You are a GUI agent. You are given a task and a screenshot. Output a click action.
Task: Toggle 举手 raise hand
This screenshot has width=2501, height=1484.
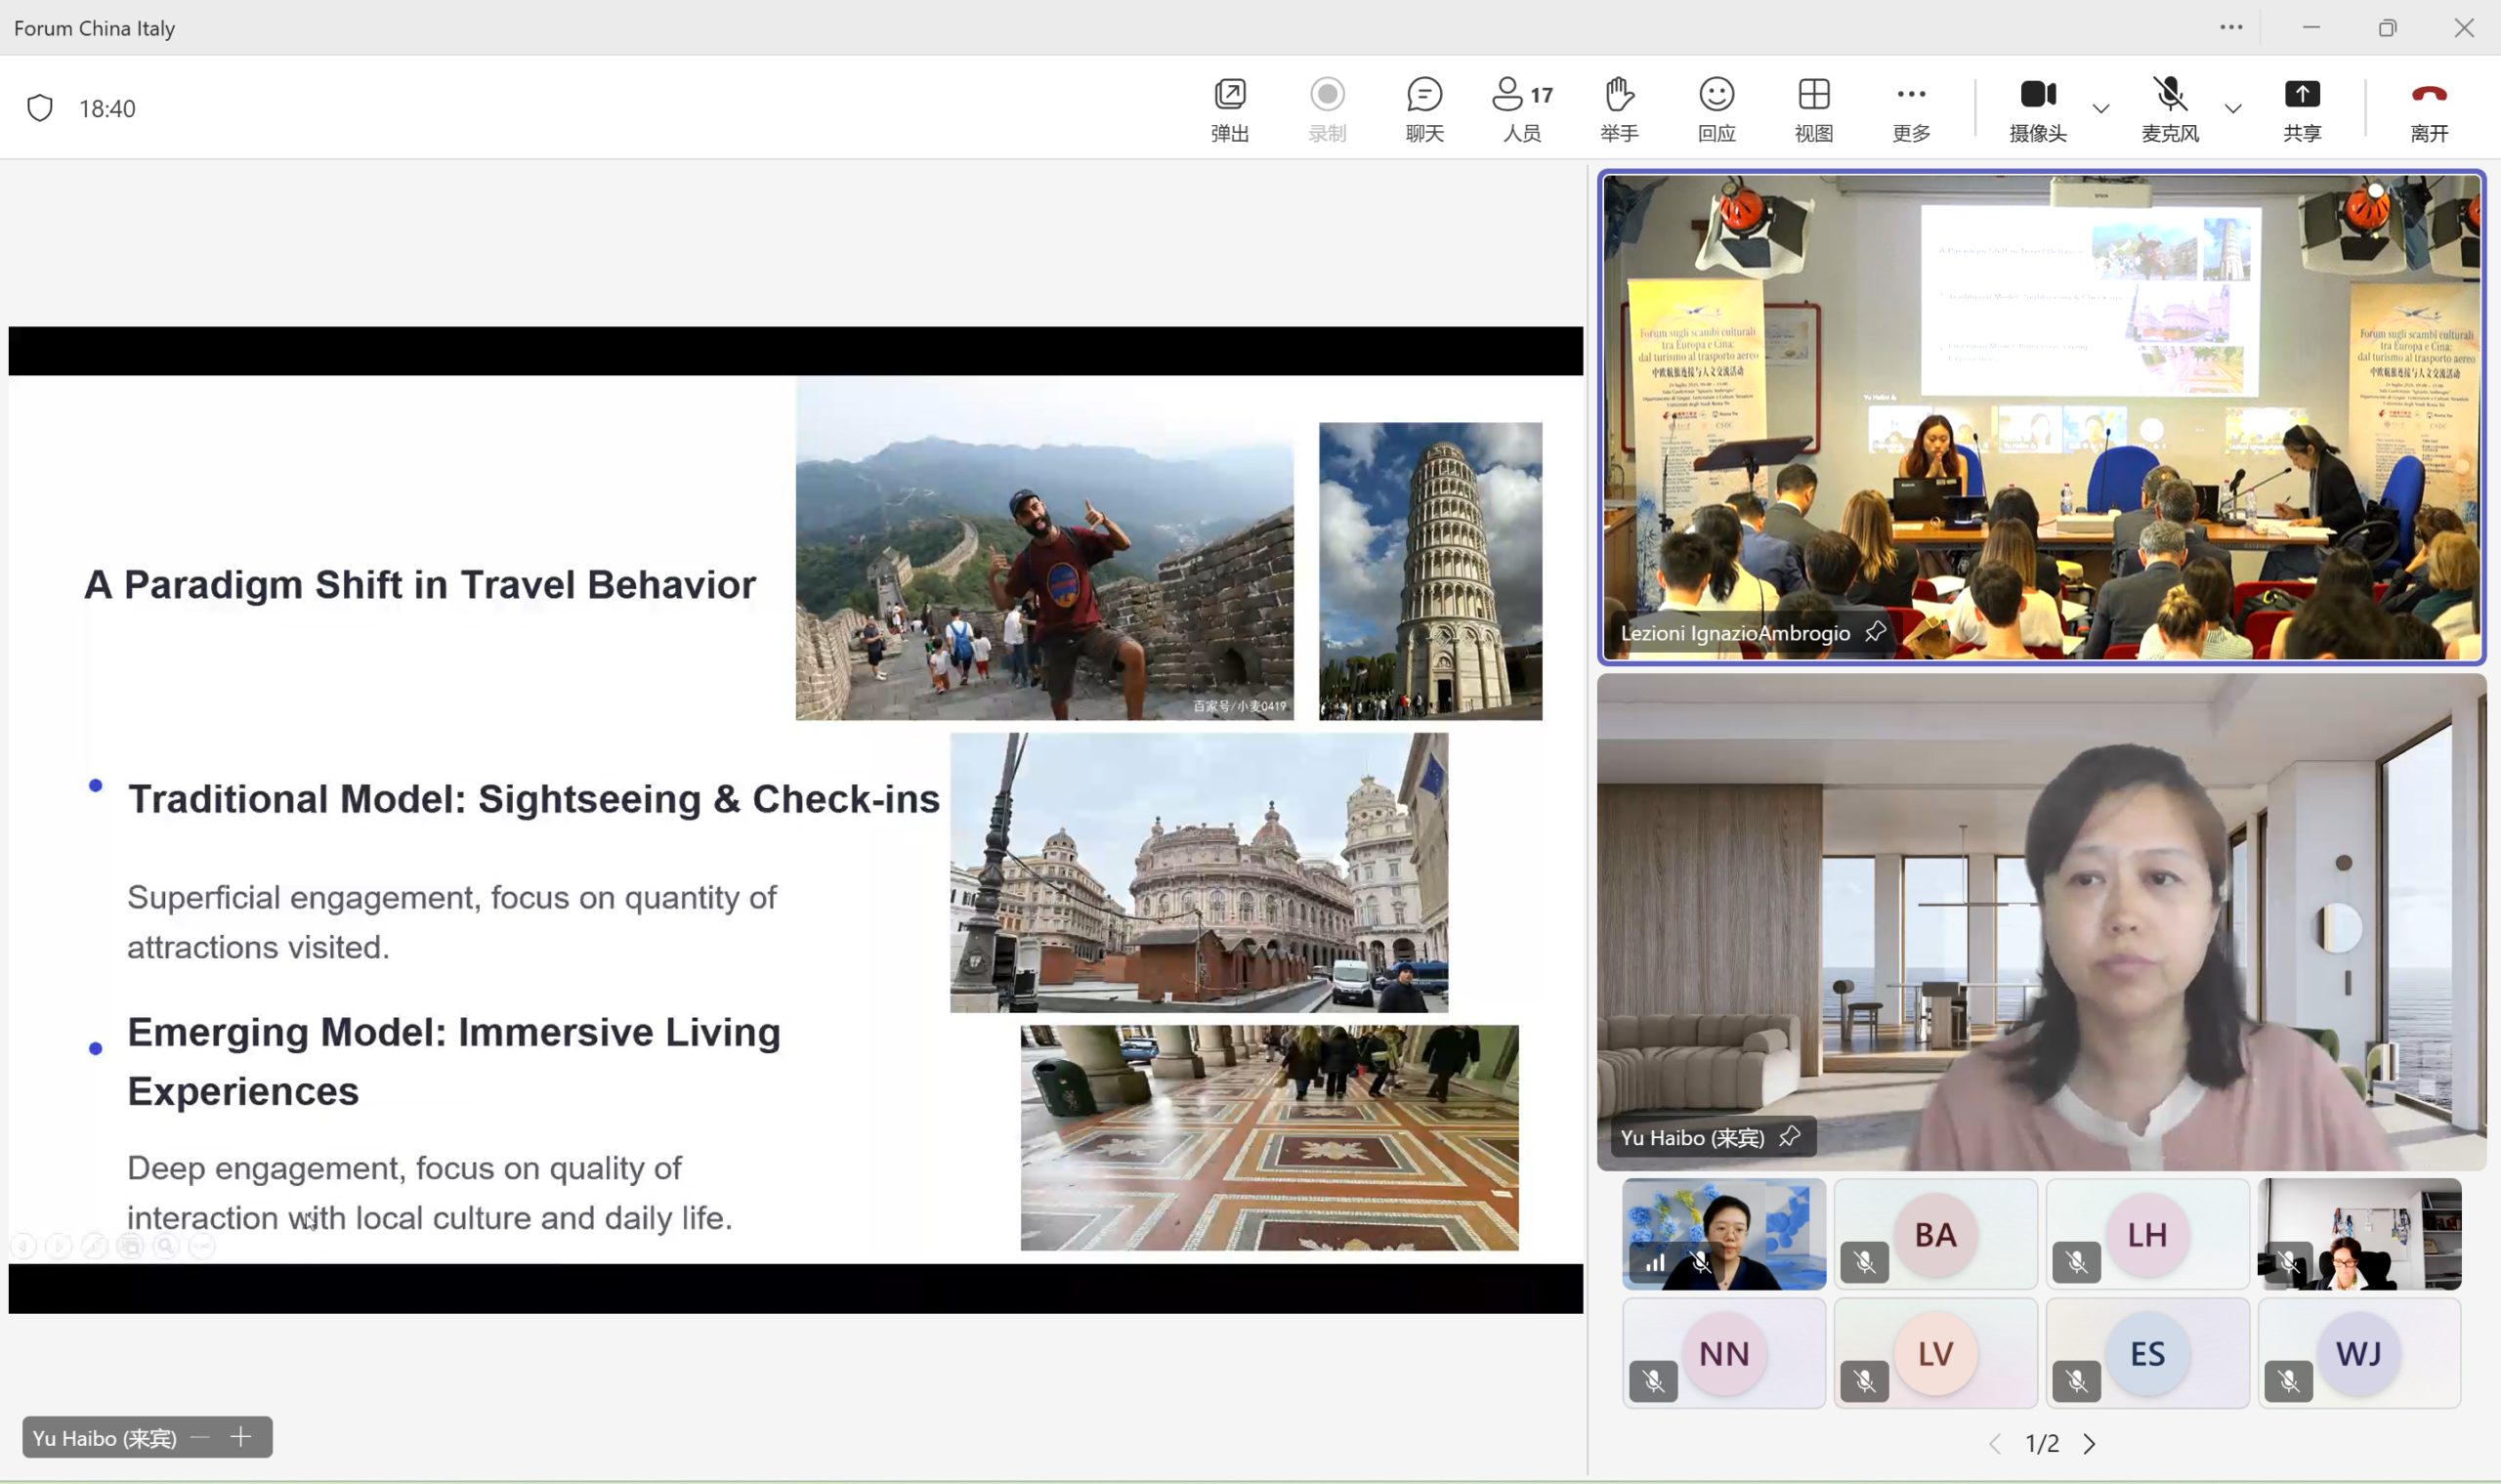(1619, 109)
